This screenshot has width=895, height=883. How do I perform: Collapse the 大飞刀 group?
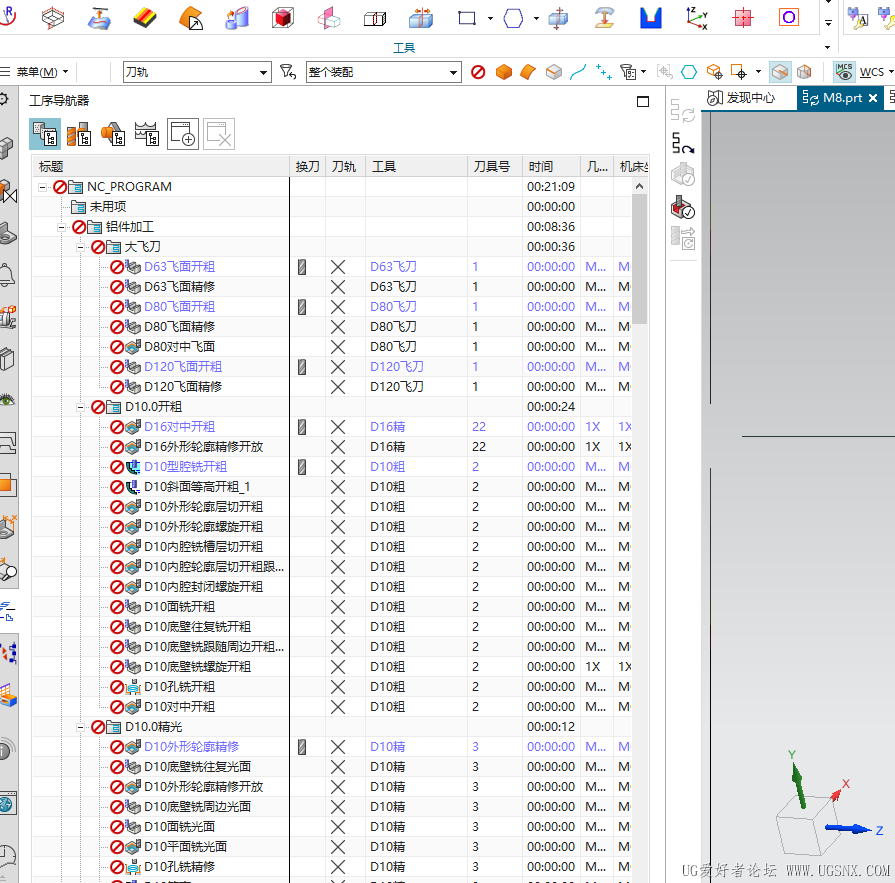pyautogui.click(x=80, y=247)
